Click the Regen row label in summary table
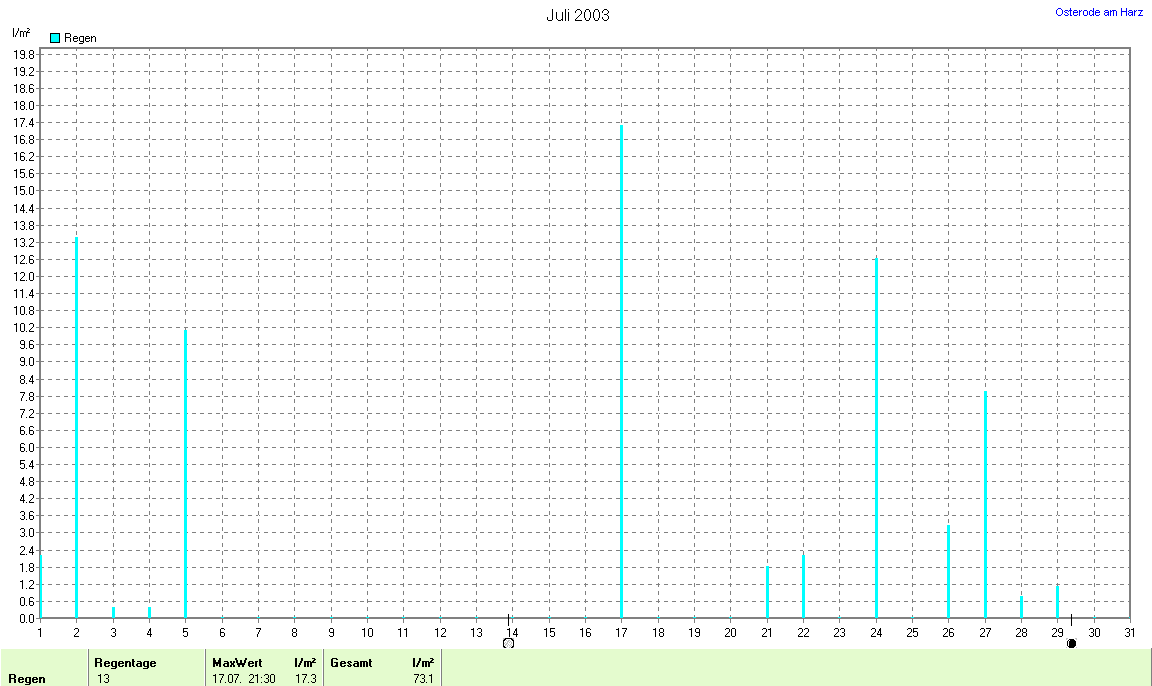The width and height of the screenshot is (1152, 686). coord(26,679)
